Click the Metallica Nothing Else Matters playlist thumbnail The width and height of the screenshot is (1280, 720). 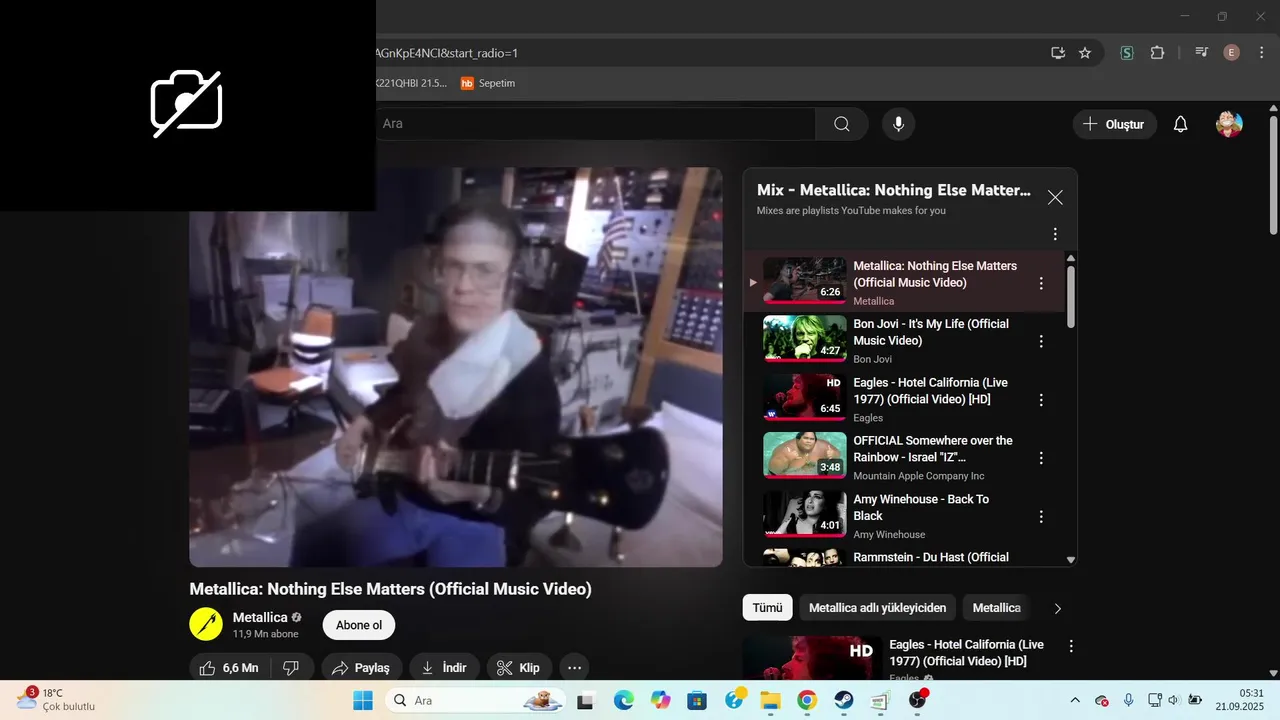click(804, 280)
